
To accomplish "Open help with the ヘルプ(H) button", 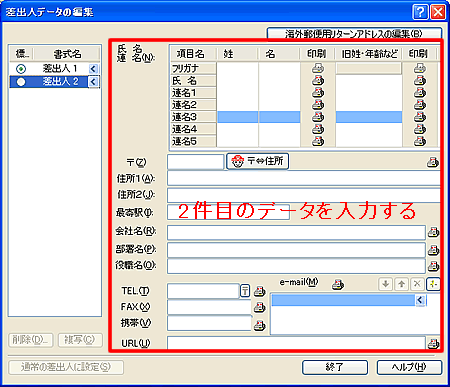I will (x=409, y=367).
